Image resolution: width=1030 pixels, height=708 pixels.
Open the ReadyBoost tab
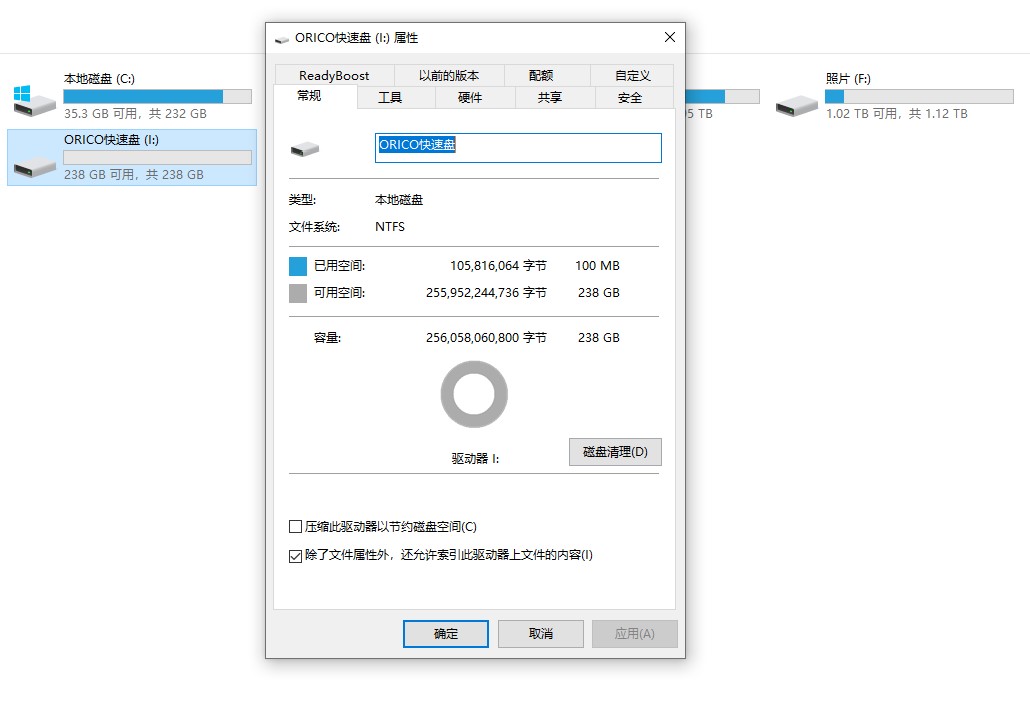333,74
